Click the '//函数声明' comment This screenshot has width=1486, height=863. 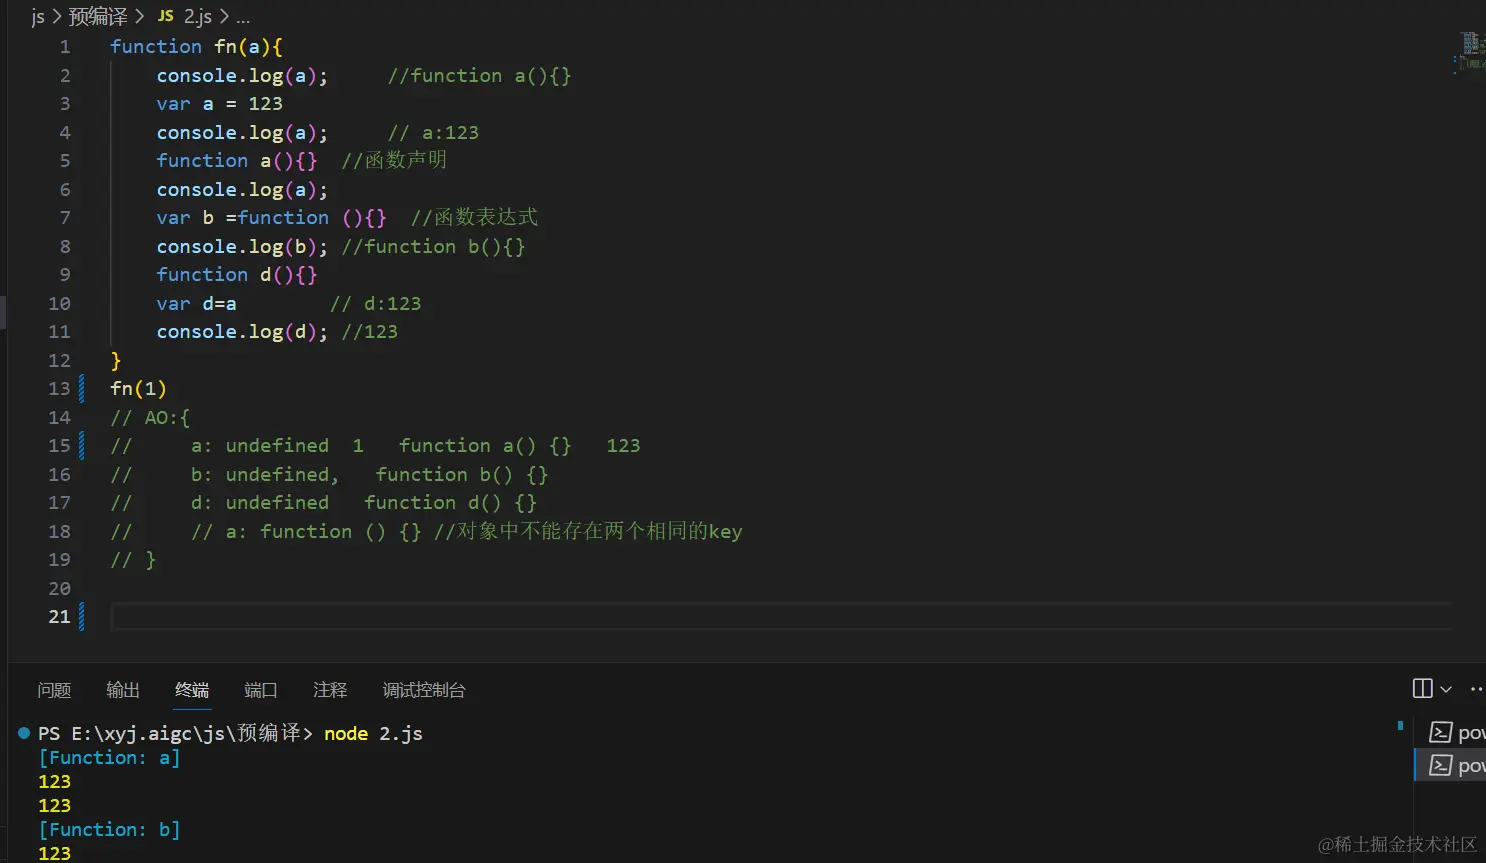[394, 161]
